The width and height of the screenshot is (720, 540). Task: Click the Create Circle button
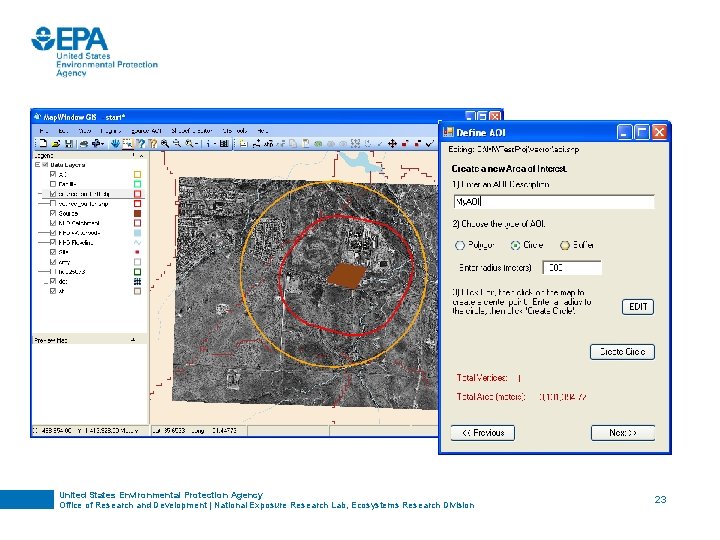(x=622, y=352)
